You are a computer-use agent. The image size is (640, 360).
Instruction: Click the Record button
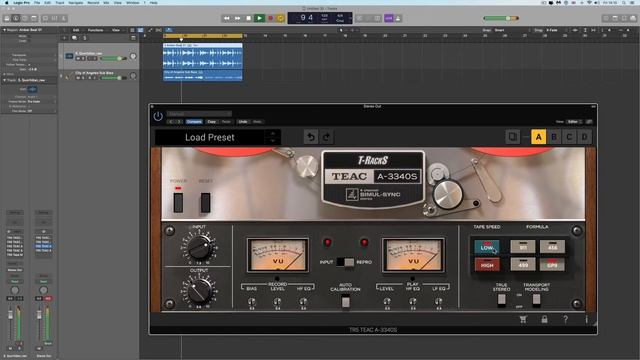click(270, 18)
